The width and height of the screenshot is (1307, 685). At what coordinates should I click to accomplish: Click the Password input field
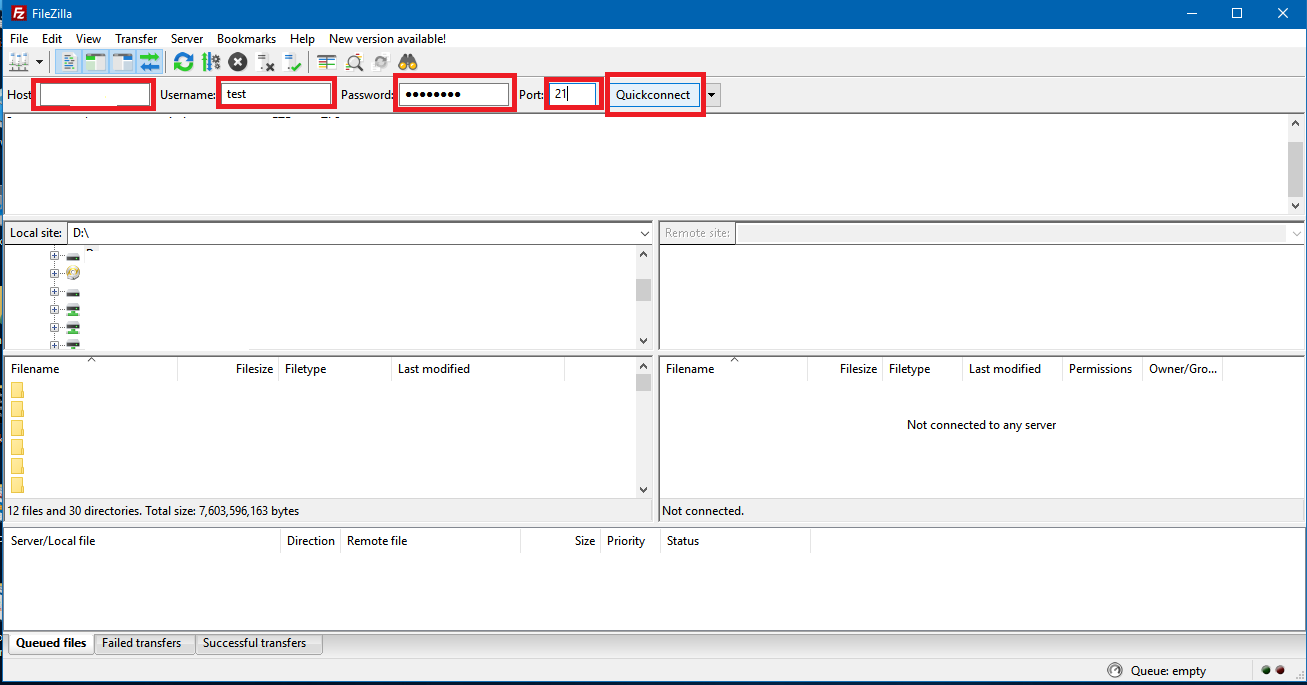click(x=454, y=95)
